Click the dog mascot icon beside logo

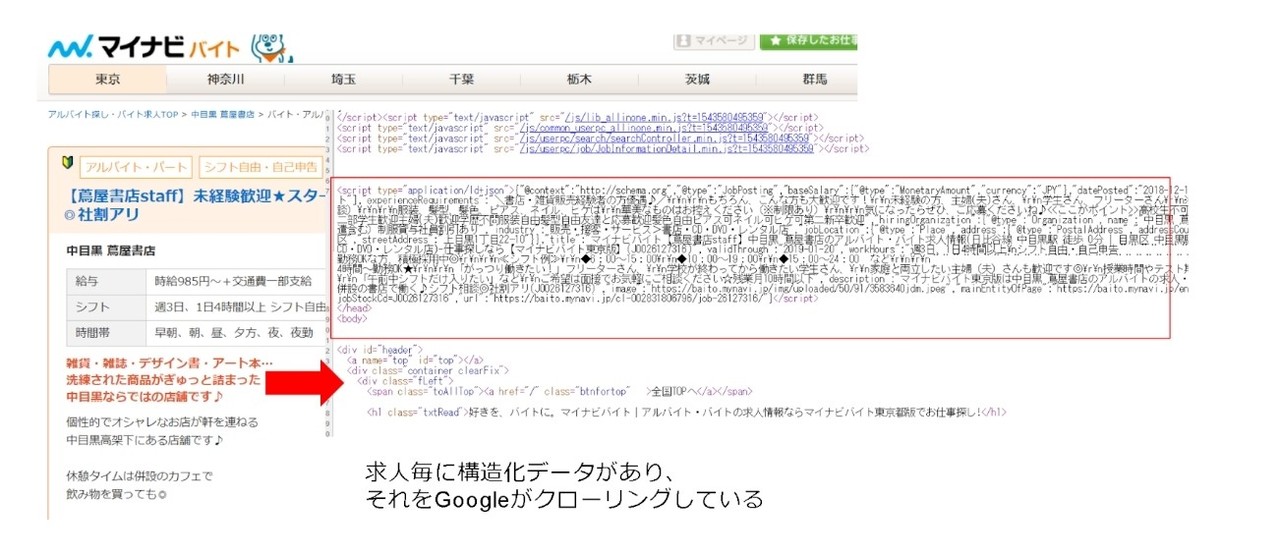pyautogui.click(x=272, y=47)
